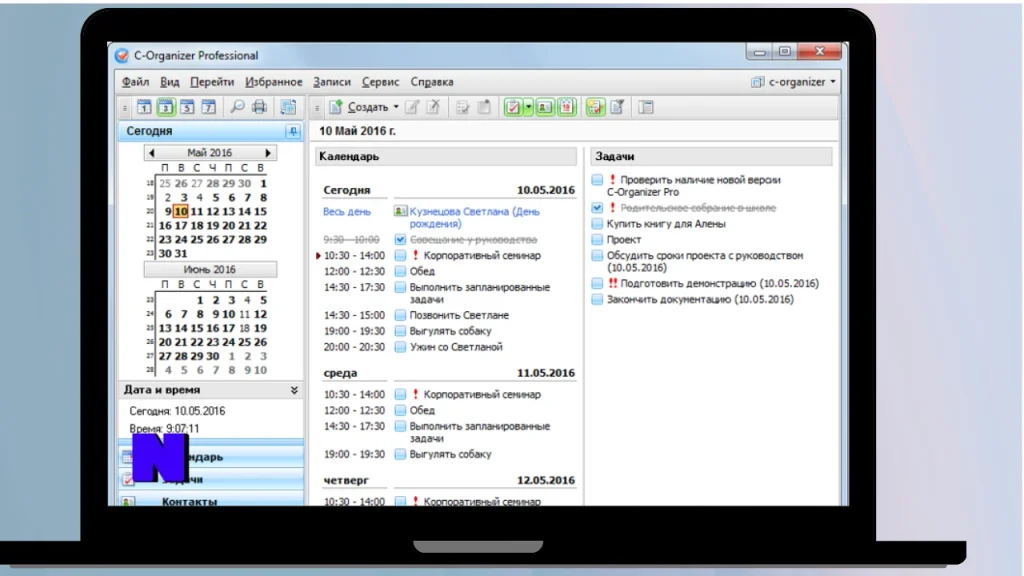
Task: Click the layout panel icon at toolbar end
Action: click(x=646, y=107)
